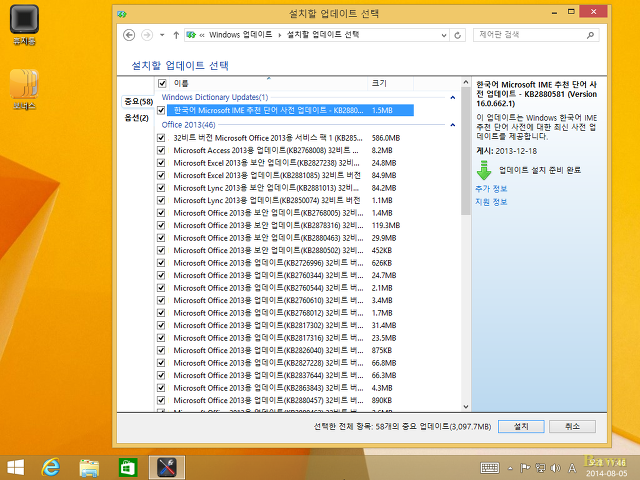
Task: Open the Windows Store taskbar icon
Action: [x=128, y=468]
